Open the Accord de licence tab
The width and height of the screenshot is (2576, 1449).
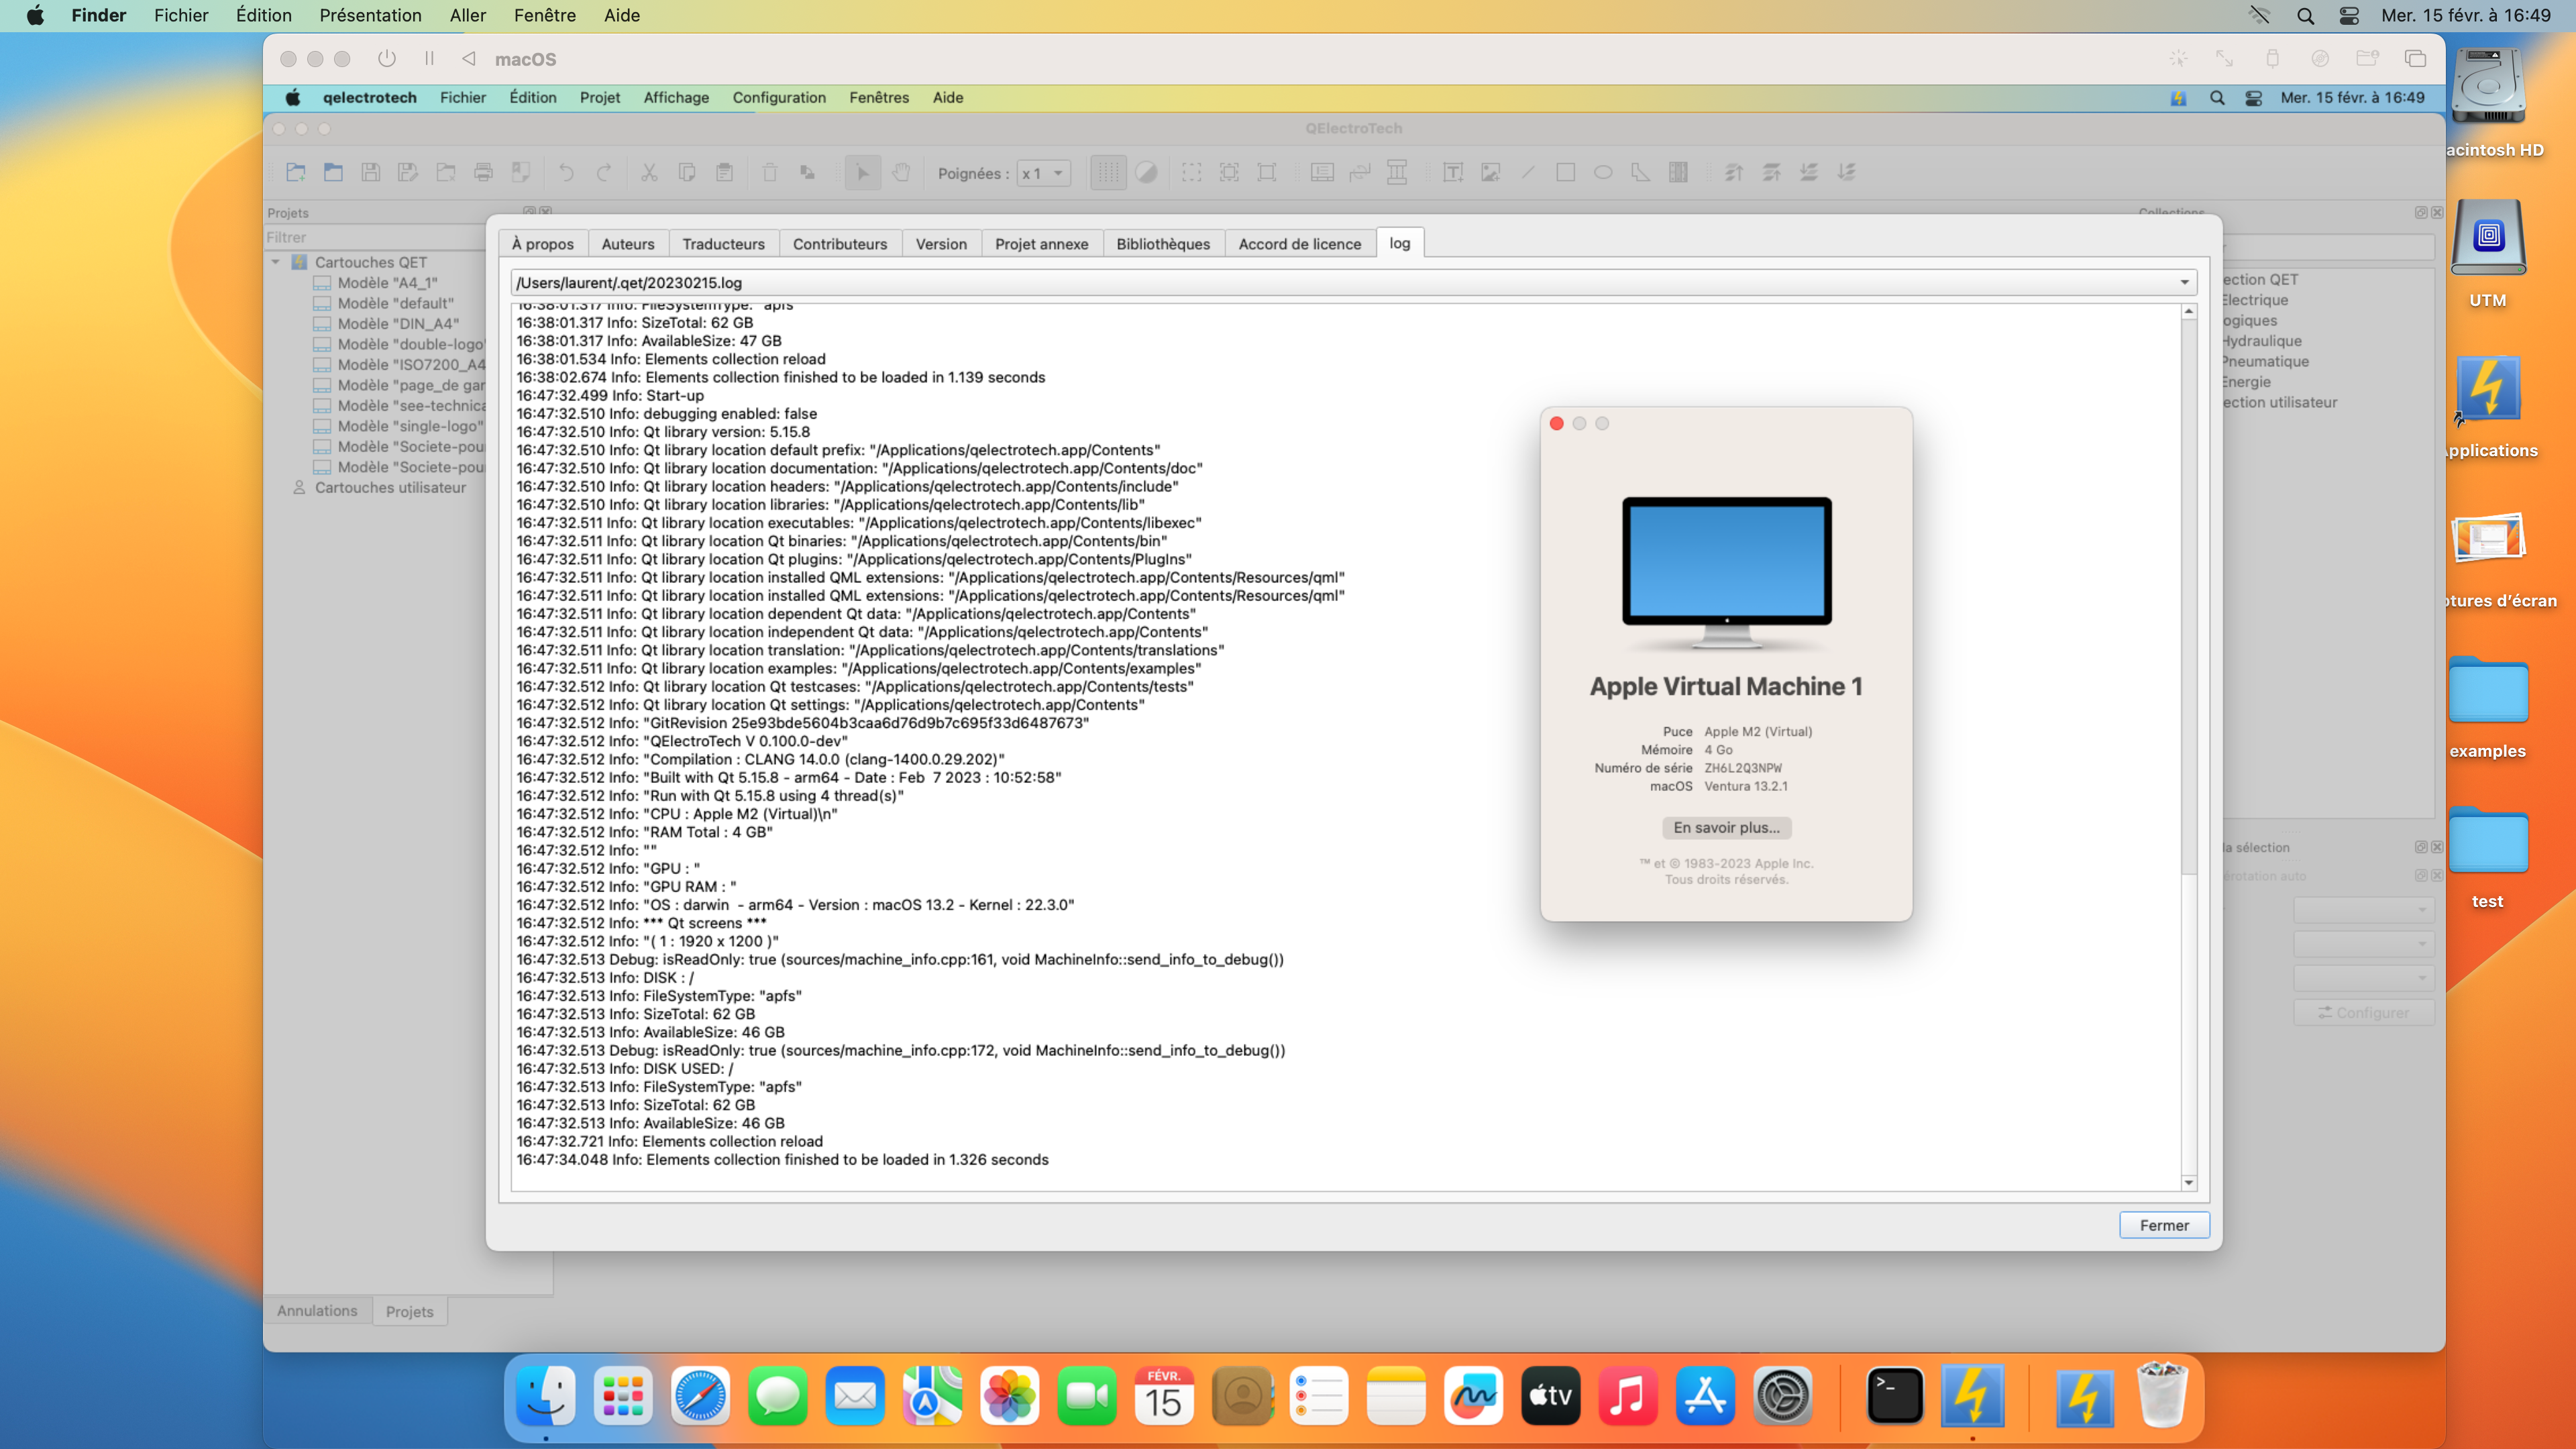pyautogui.click(x=1300, y=244)
